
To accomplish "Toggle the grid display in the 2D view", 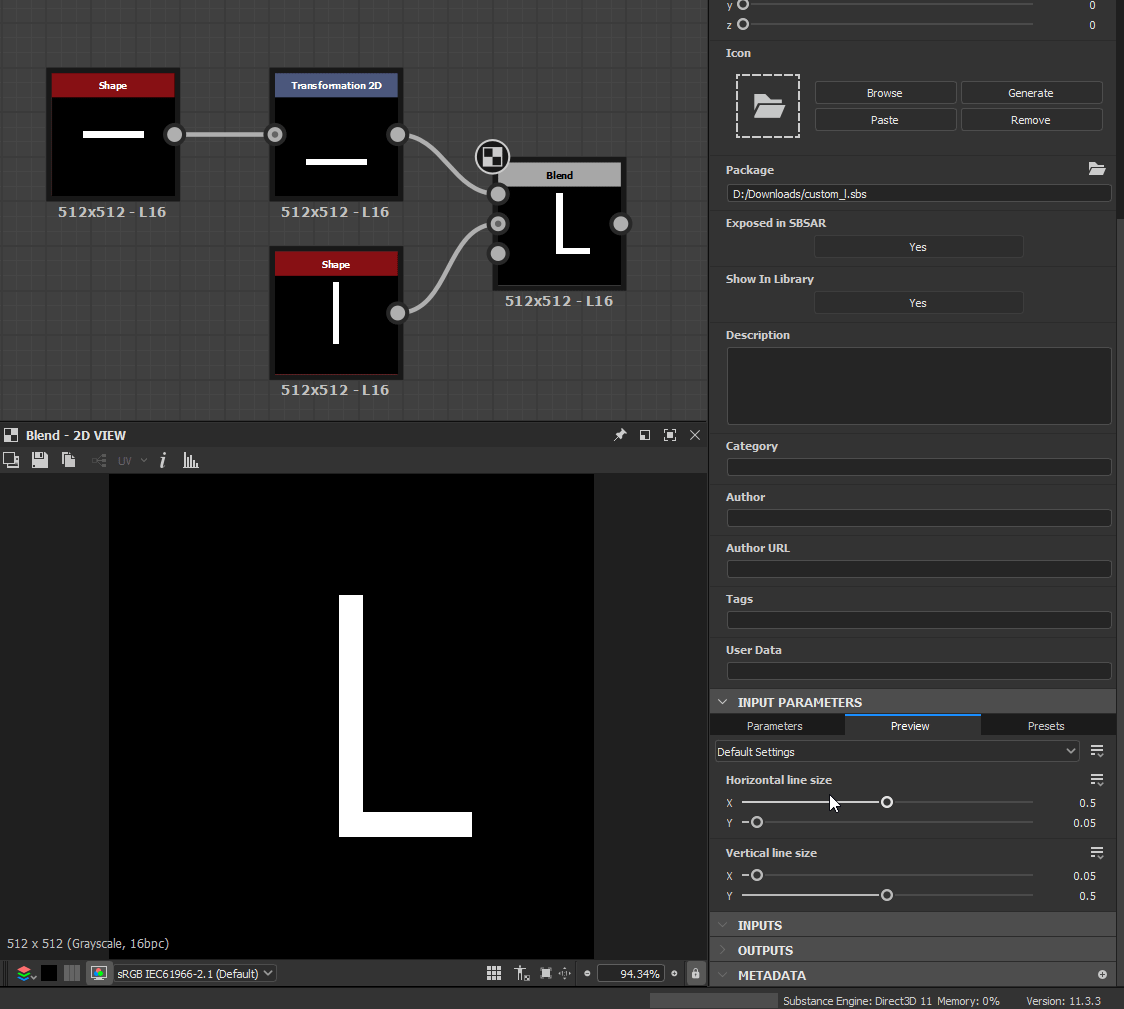I will pos(494,972).
